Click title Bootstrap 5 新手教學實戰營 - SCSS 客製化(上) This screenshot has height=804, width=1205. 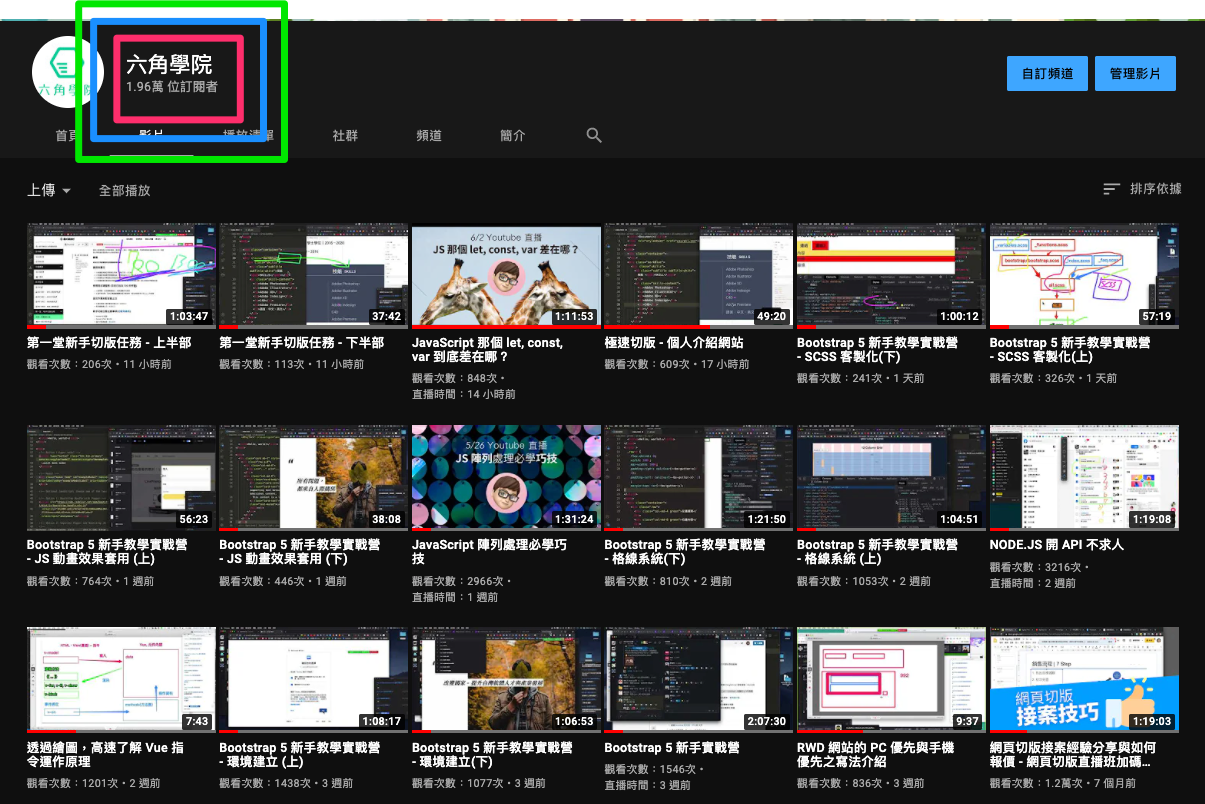pyautogui.click(x=1070, y=350)
